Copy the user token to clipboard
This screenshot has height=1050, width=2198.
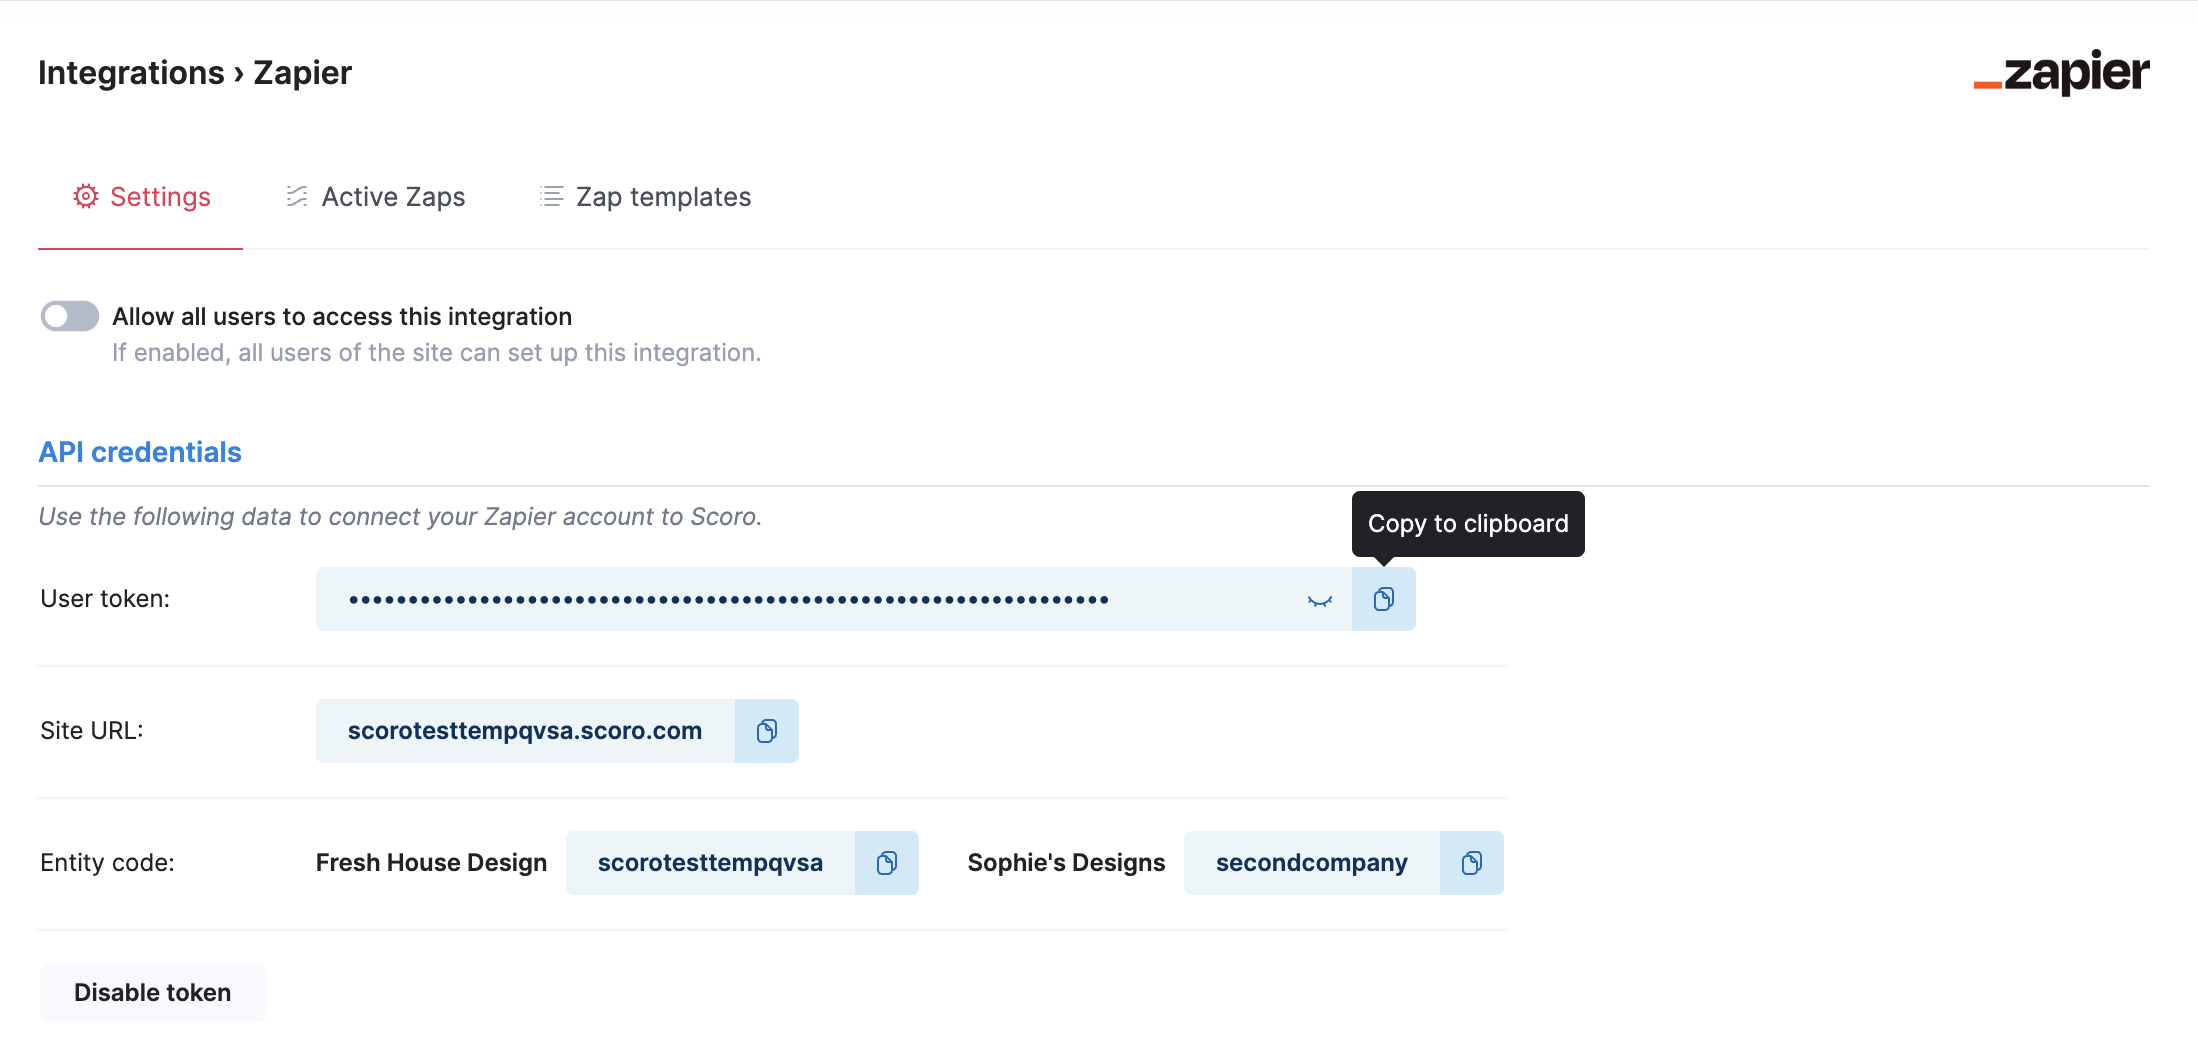1383,599
